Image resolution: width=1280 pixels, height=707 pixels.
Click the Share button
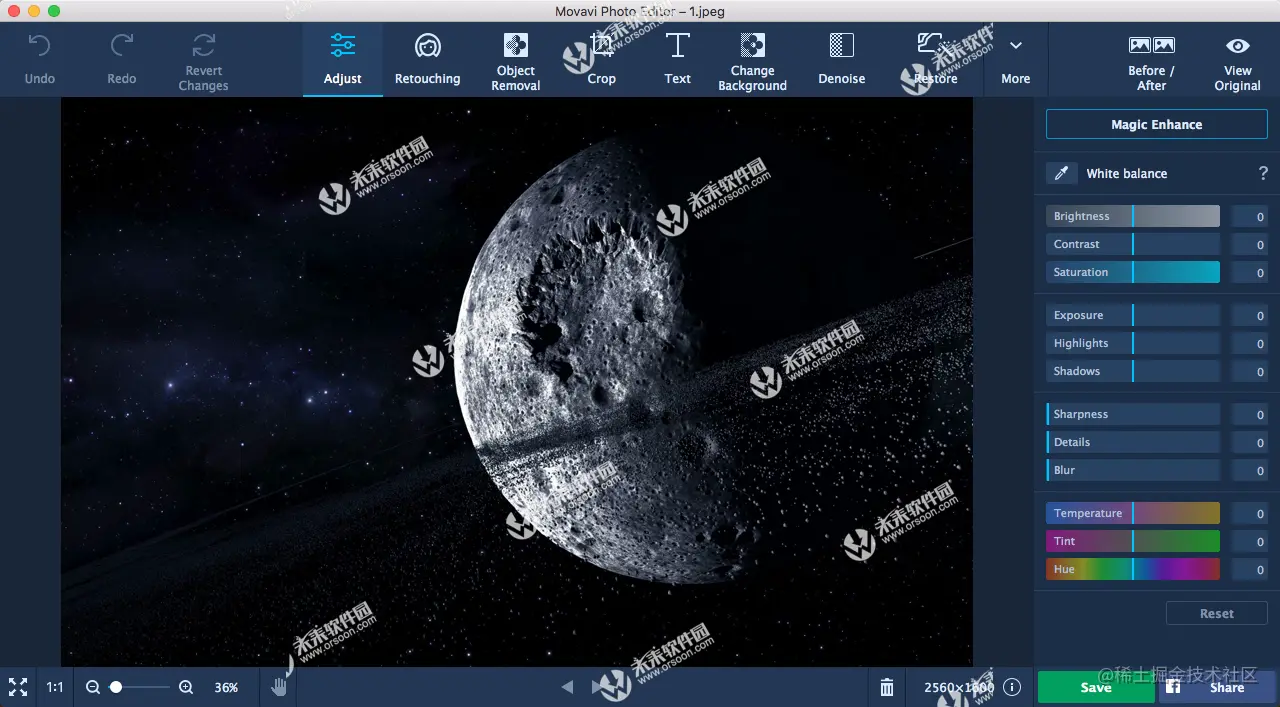click(x=1217, y=687)
